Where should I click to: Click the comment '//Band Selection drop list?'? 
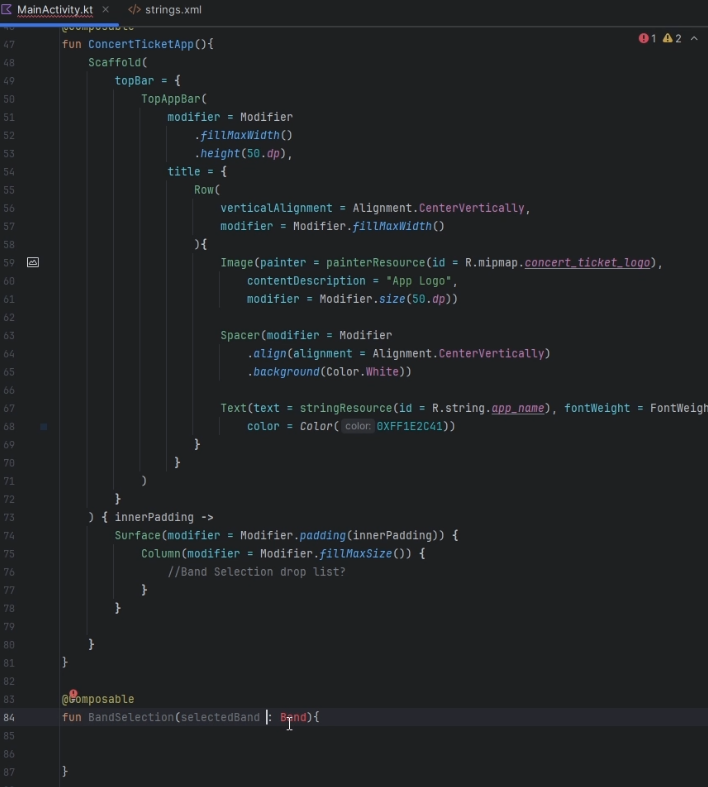pos(256,572)
